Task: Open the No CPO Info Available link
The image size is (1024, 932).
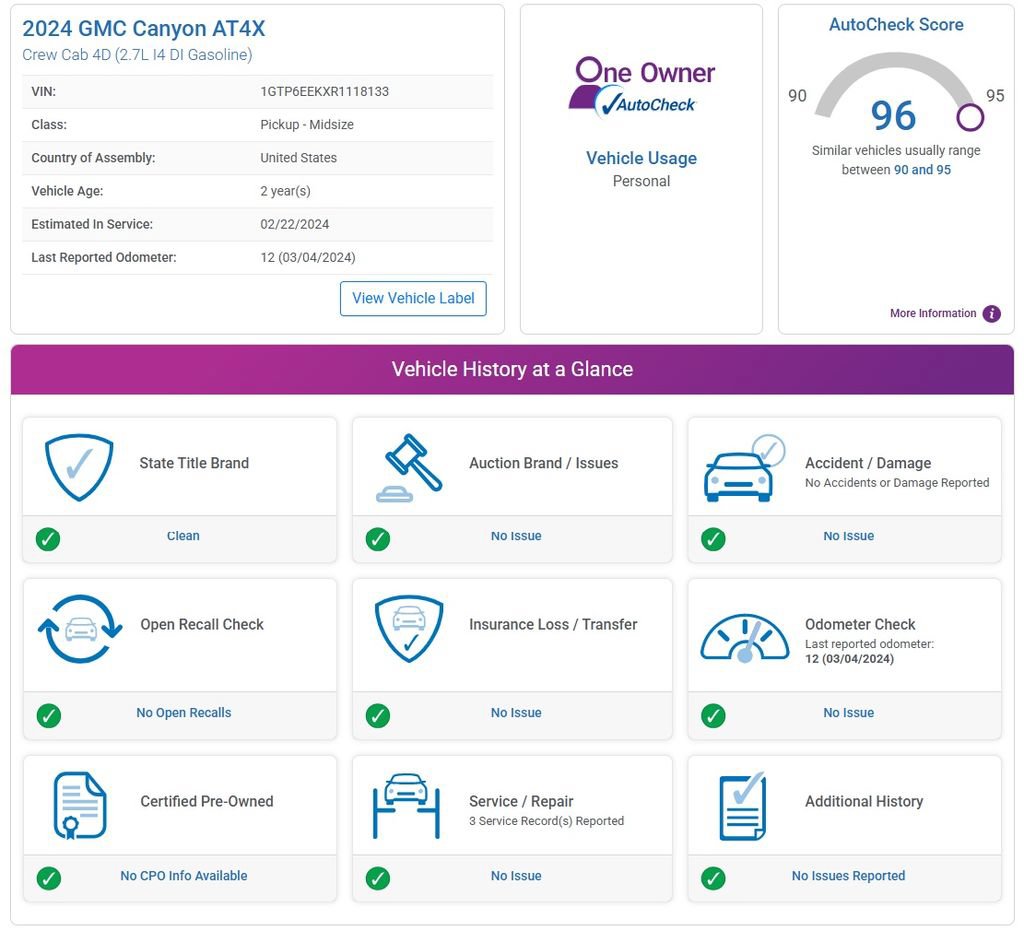Action: tap(184, 876)
